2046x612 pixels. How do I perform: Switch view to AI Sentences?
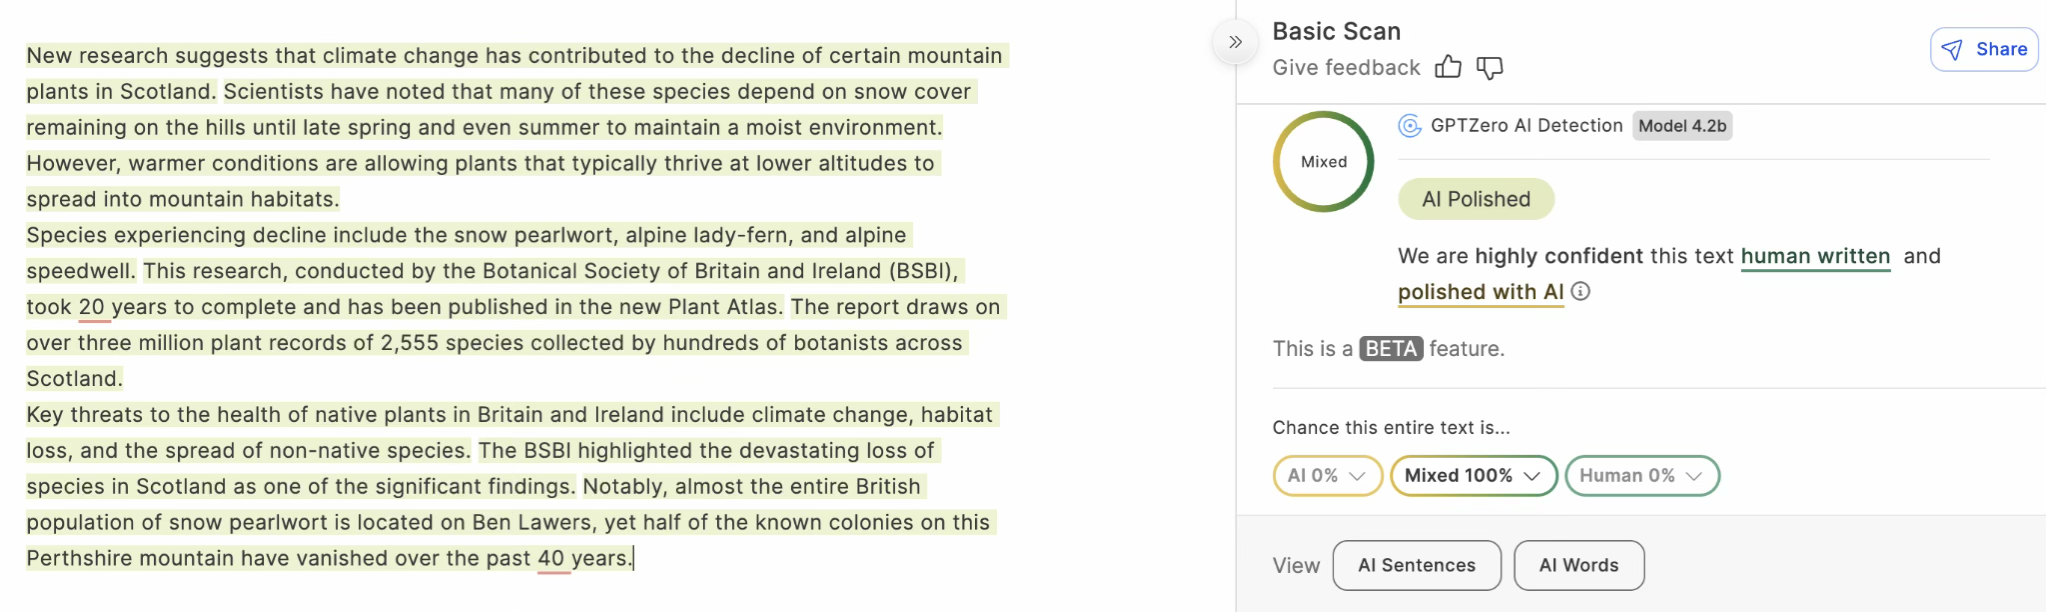[x=1416, y=565]
